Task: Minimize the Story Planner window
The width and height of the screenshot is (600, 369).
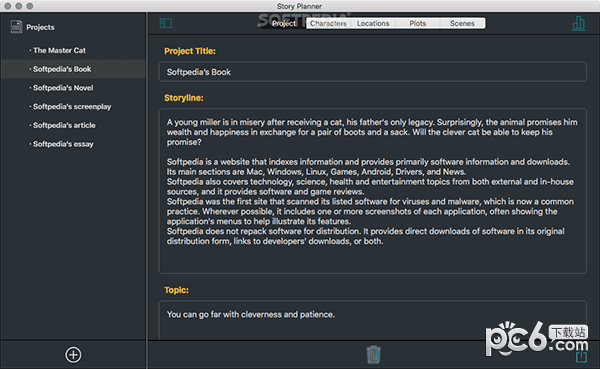Action: pos(18,6)
